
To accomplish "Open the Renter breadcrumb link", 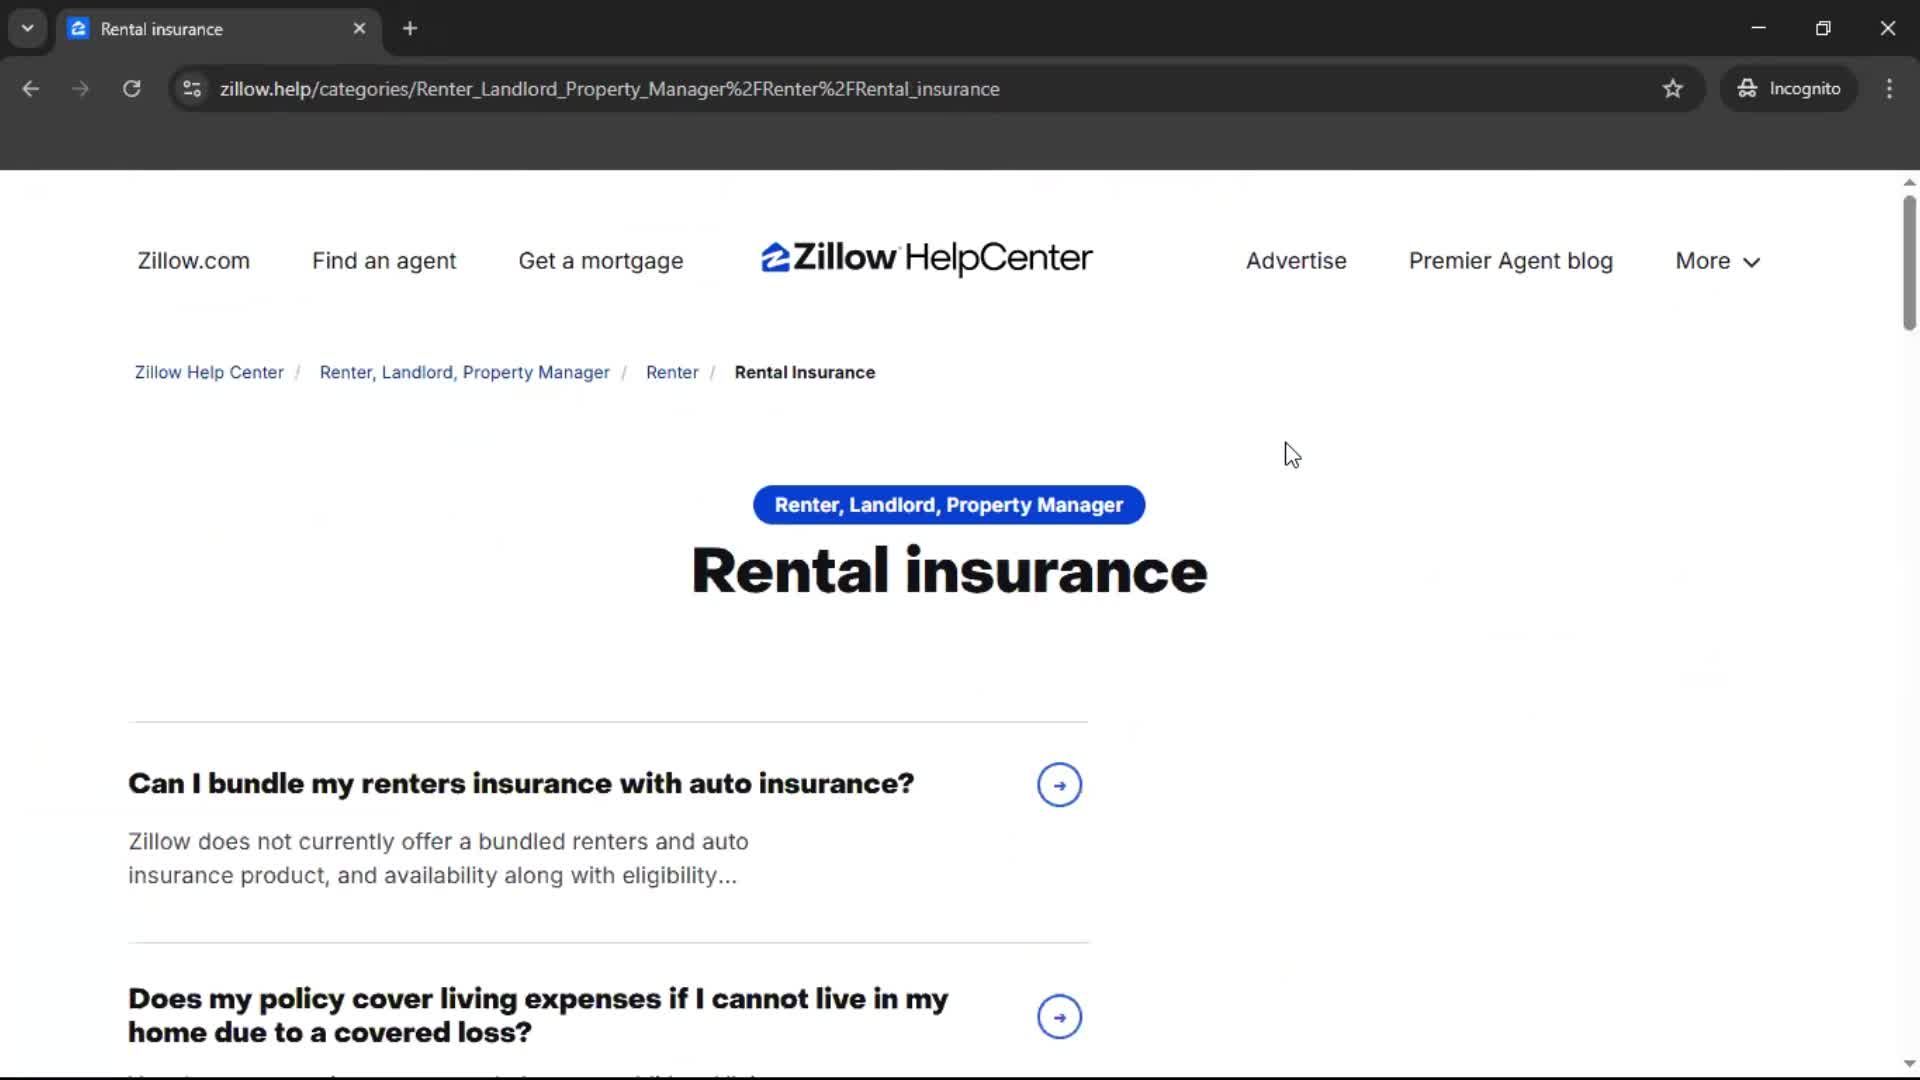I will pyautogui.click(x=671, y=371).
